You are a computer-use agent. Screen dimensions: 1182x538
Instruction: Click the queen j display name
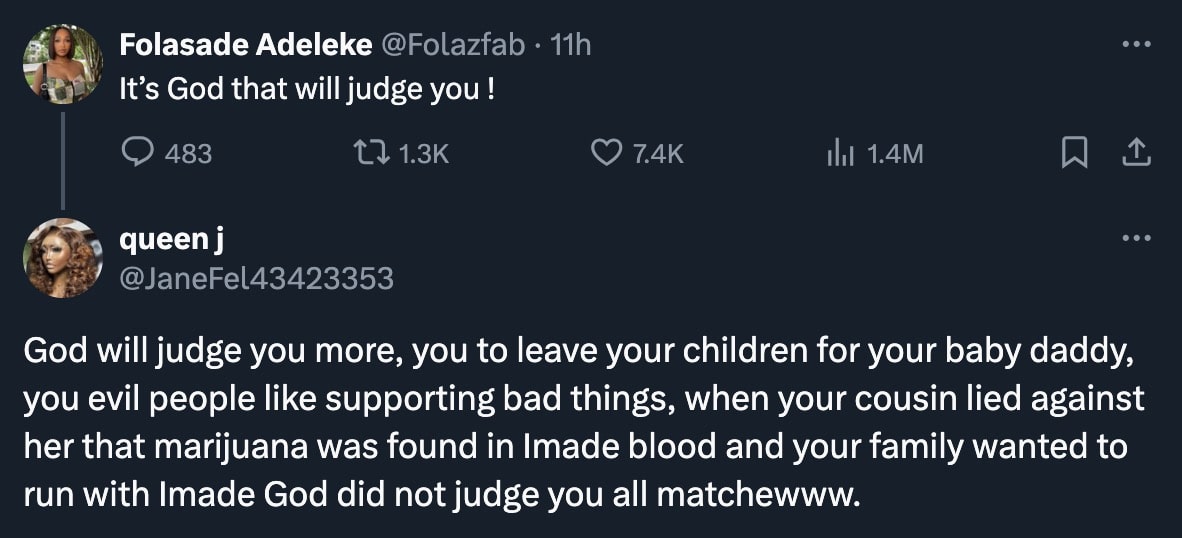[172, 240]
